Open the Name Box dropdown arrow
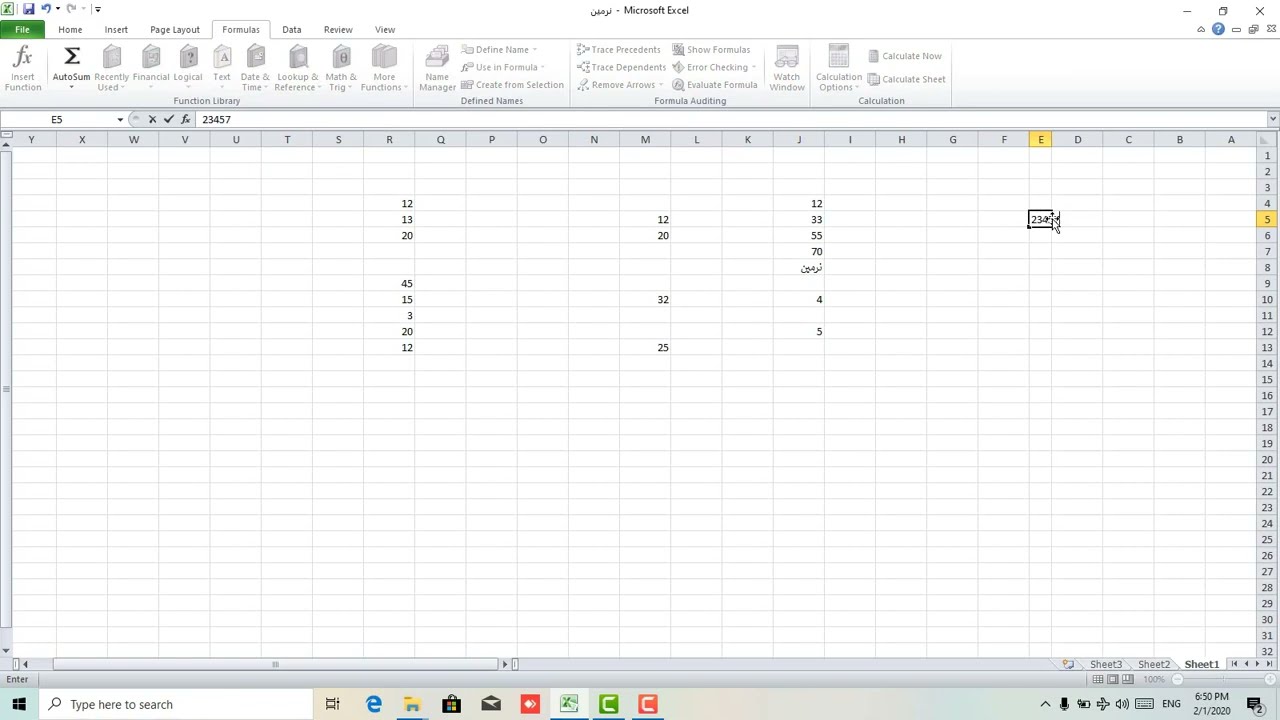The image size is (1280, 720). pyautogui.click(x=120, y=119)
